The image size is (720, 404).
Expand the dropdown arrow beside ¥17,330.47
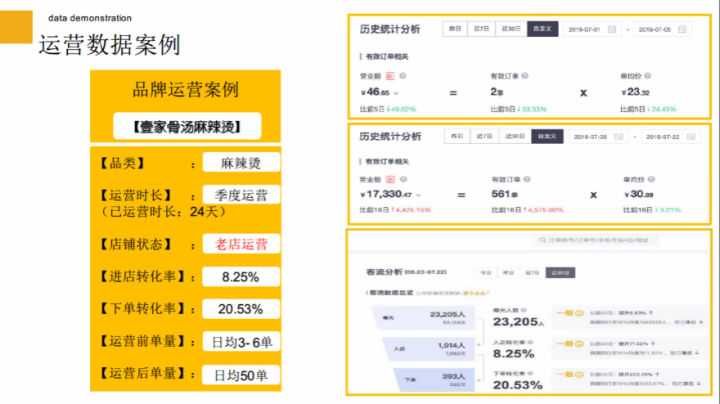[418, 195]
